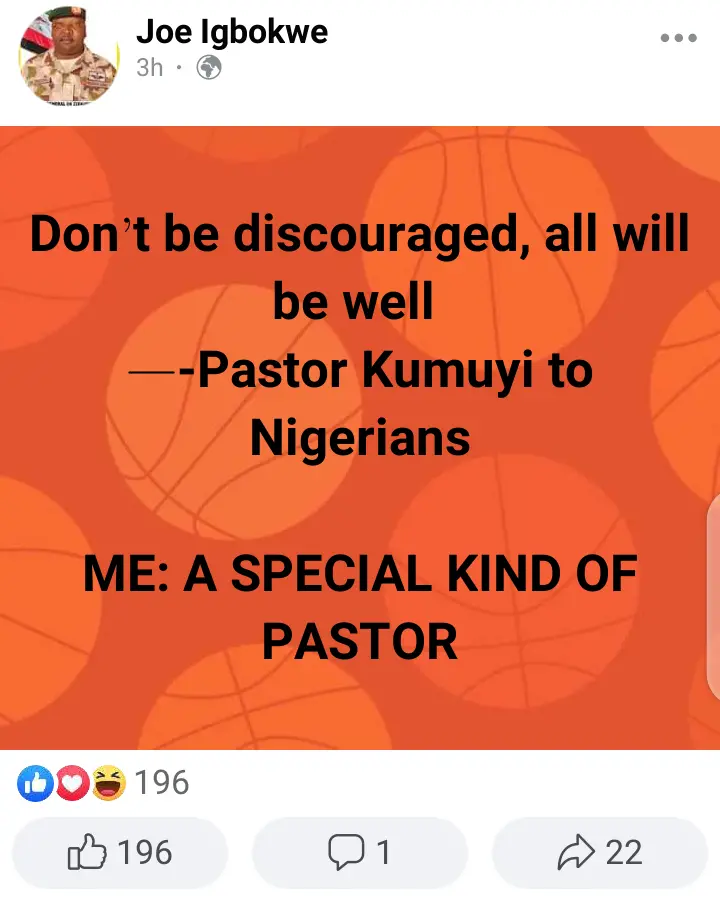720x900 pixels.
Task: Click the laughing Haha reaction emoji
Action: click(109, 783)
